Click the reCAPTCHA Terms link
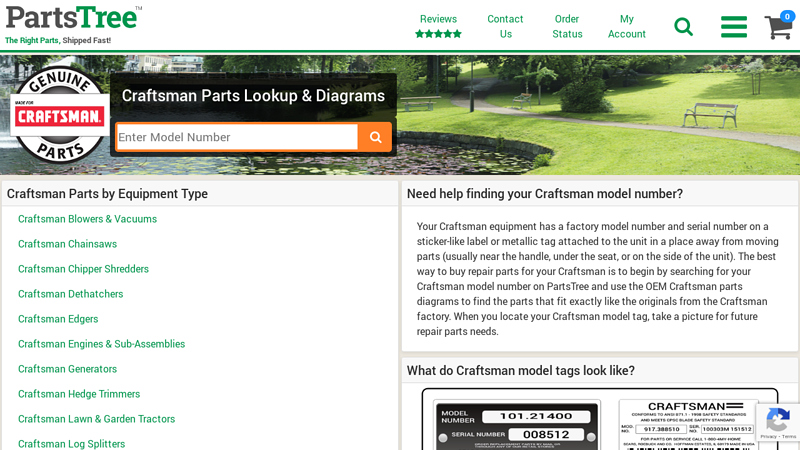This screenshot has height=450, width=800. pyautogui.click(x=789, y=437)
